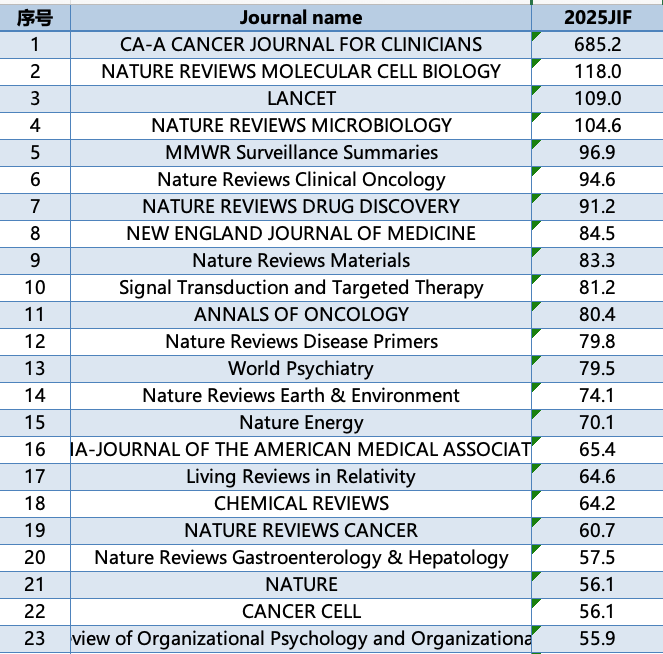Select 'Nature Reviews Earth & Environment' cell
663x654 pixels.
tap(301, 396)
